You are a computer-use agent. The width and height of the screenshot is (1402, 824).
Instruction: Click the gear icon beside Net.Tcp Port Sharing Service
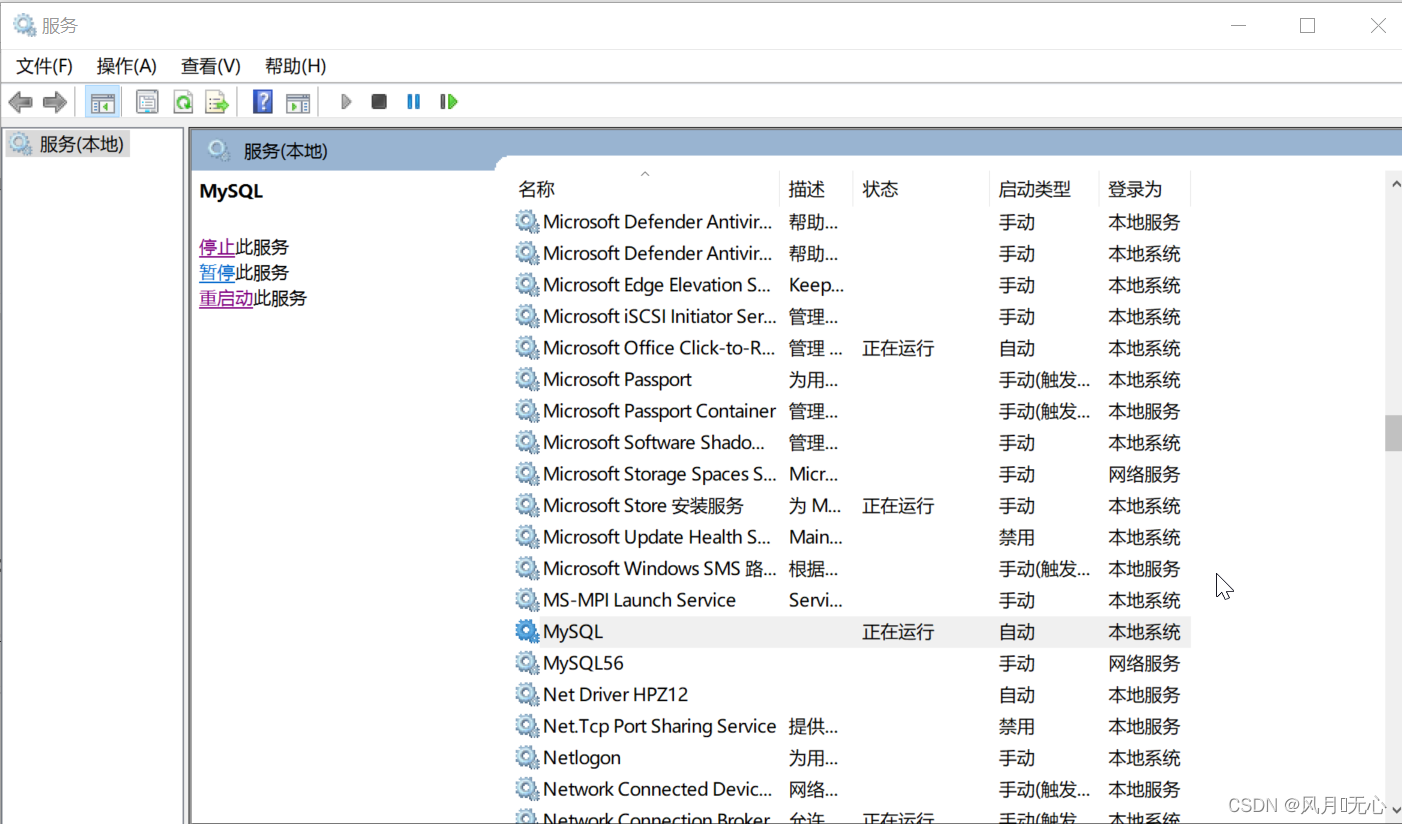tap(527, 726)
